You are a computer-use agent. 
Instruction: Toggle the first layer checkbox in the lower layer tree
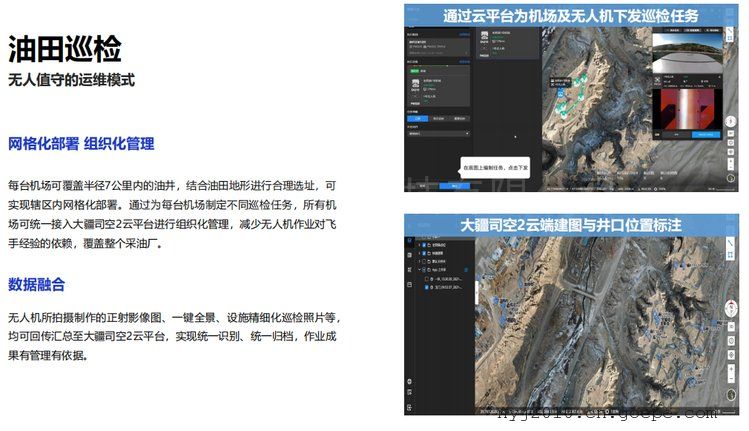tap(424, 244)
